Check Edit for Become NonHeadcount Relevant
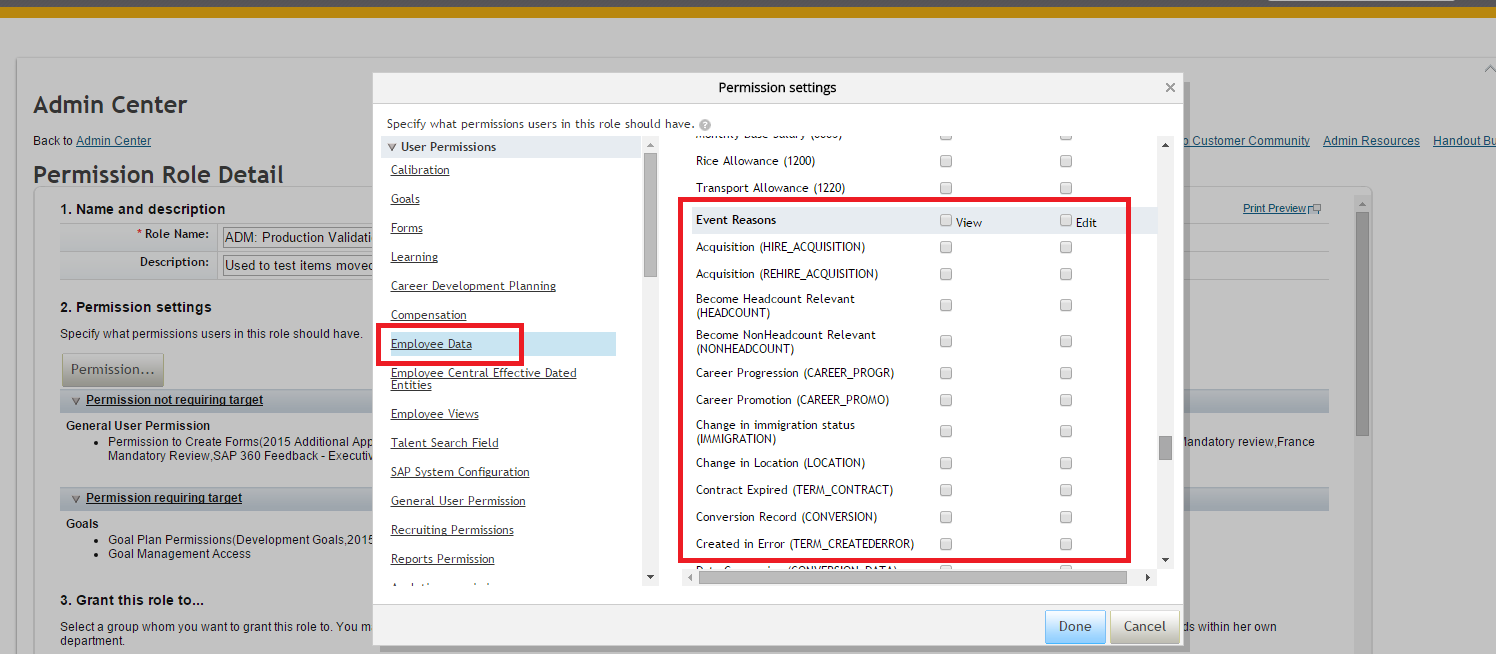 point(1066,342)
